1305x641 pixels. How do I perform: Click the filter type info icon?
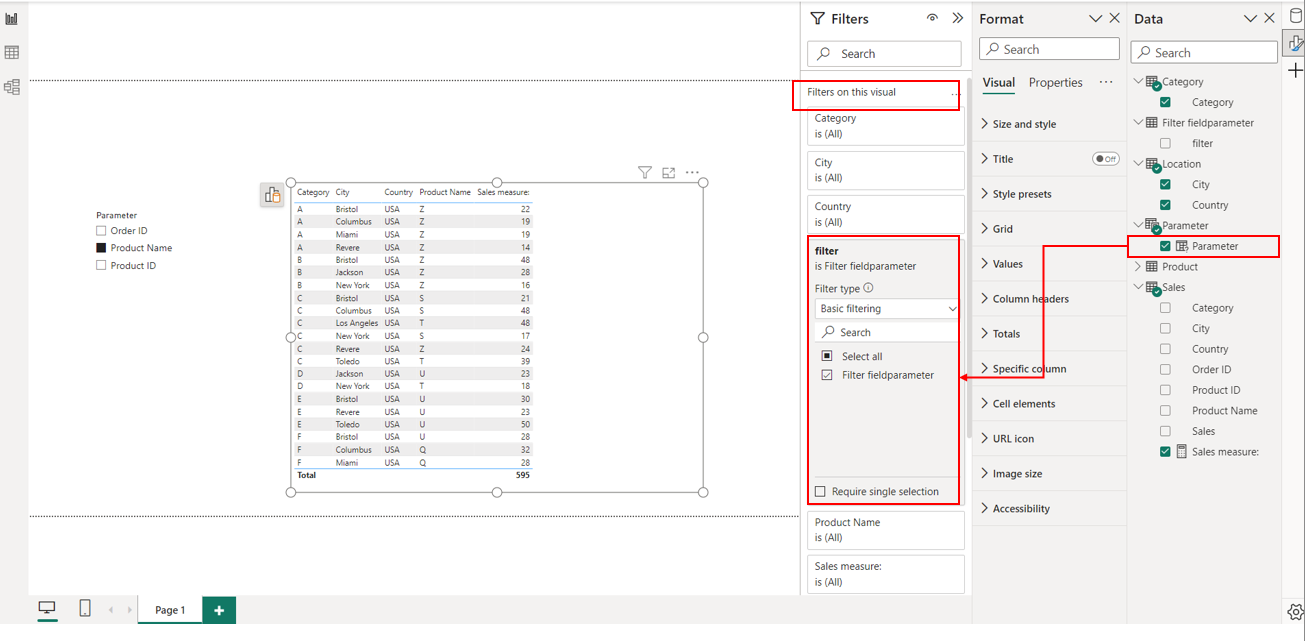pos(868,288)
